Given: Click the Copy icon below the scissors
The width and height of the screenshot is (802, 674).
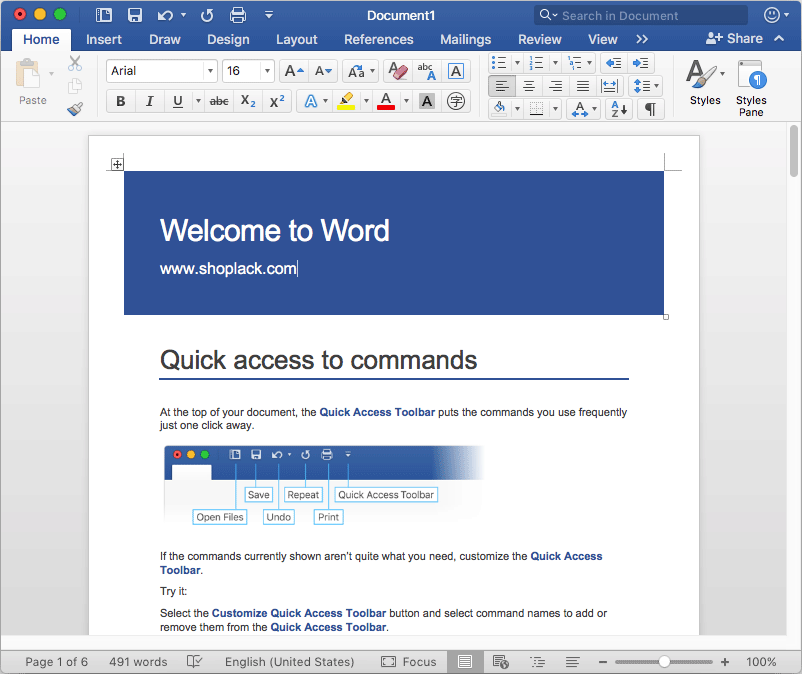Looking at the screenshot, I should point(75,85).
